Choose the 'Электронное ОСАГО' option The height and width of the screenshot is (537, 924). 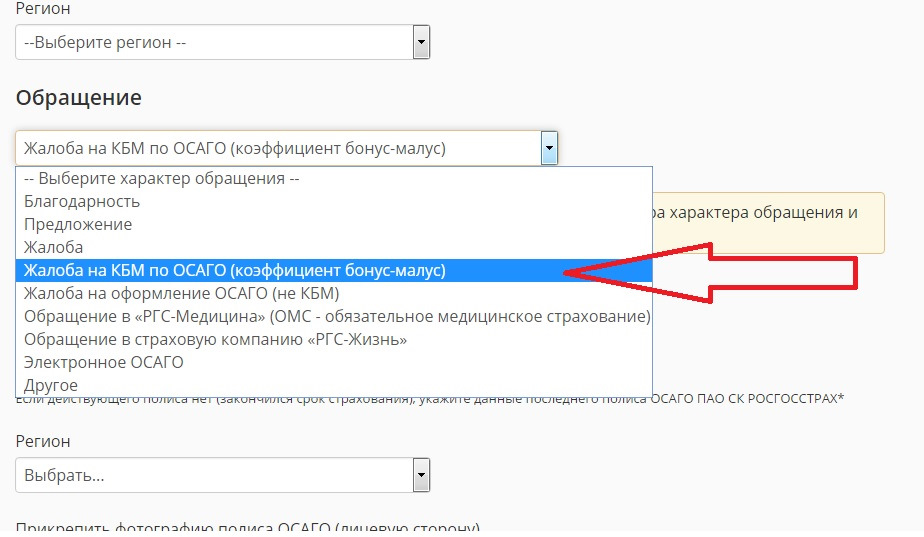pos(334,363)
